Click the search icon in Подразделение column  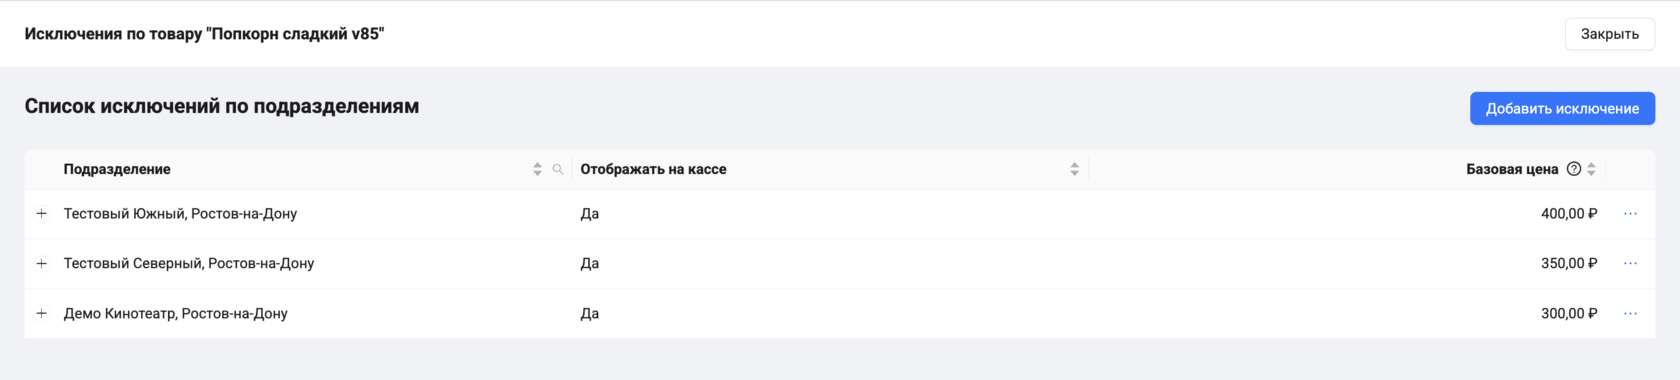558,169
